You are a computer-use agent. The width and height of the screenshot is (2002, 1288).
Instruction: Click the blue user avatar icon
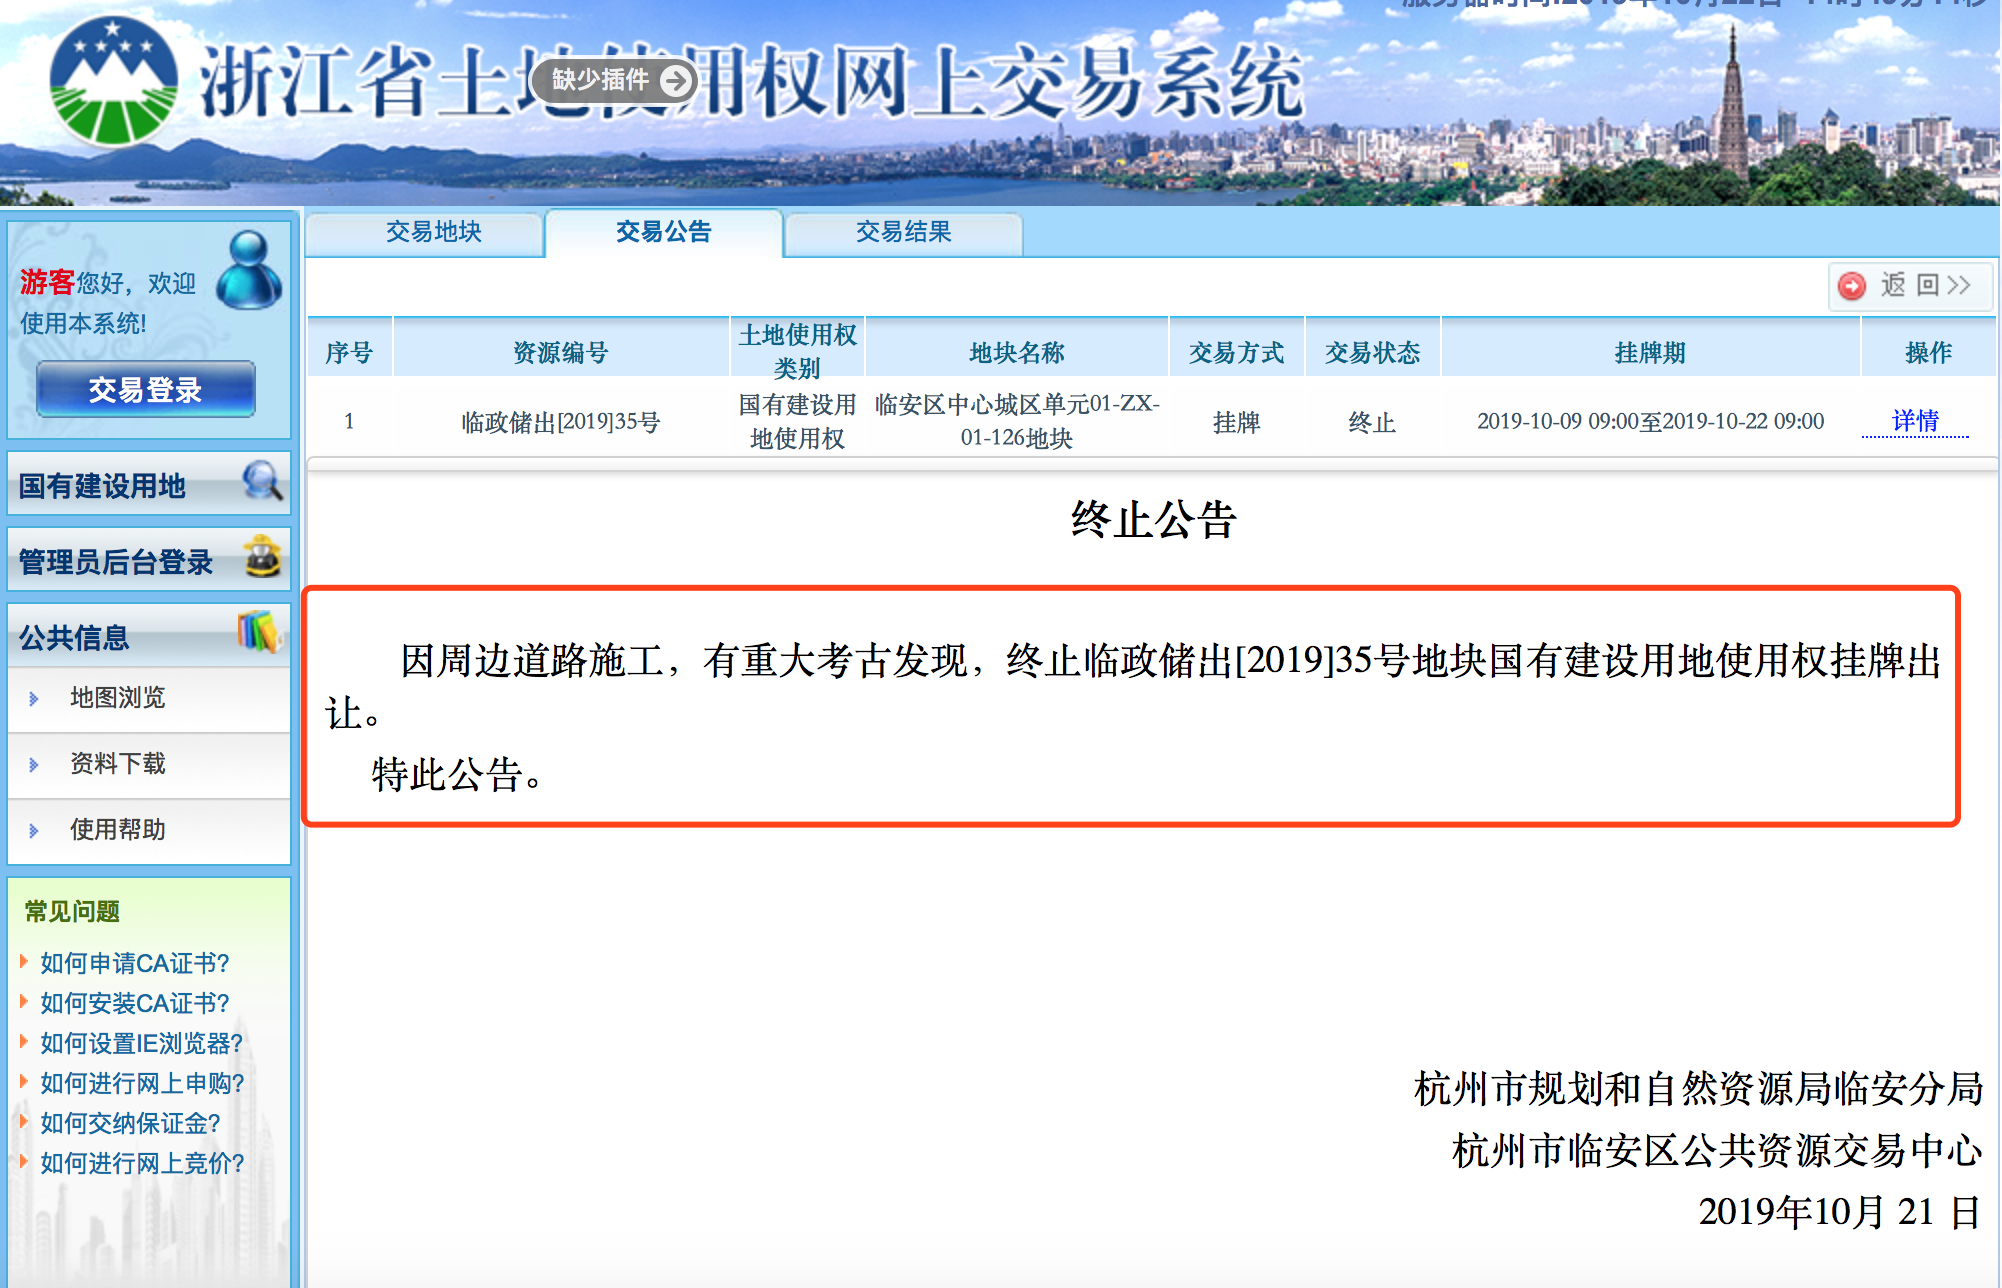pyautogui.click(x=249, y=270)
